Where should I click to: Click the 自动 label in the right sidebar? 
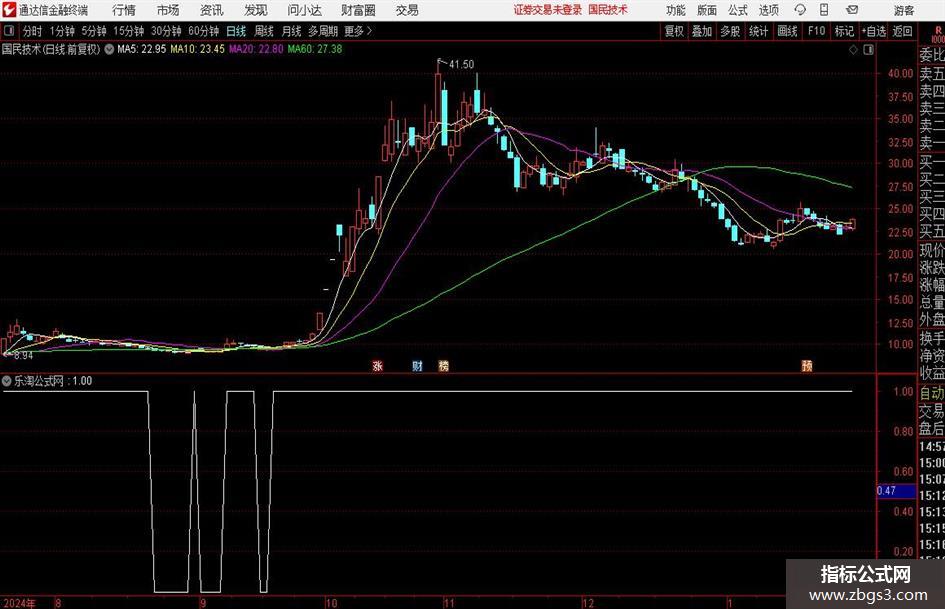coord(932,393)
